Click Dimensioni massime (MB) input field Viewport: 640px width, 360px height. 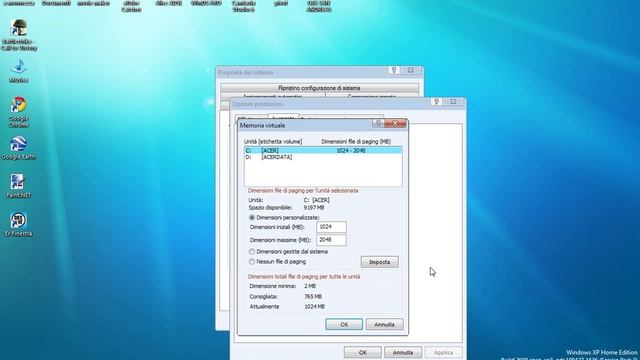pos(331,240)
